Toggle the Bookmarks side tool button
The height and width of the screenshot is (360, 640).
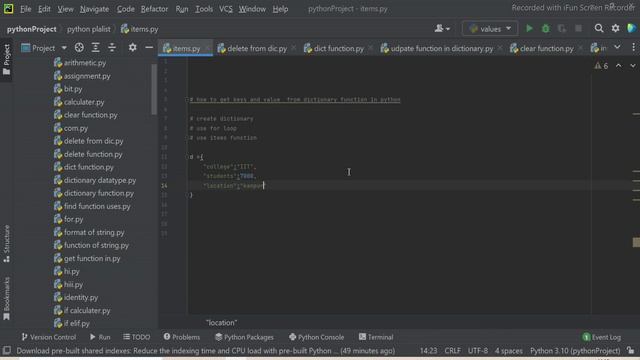(7, 298)
